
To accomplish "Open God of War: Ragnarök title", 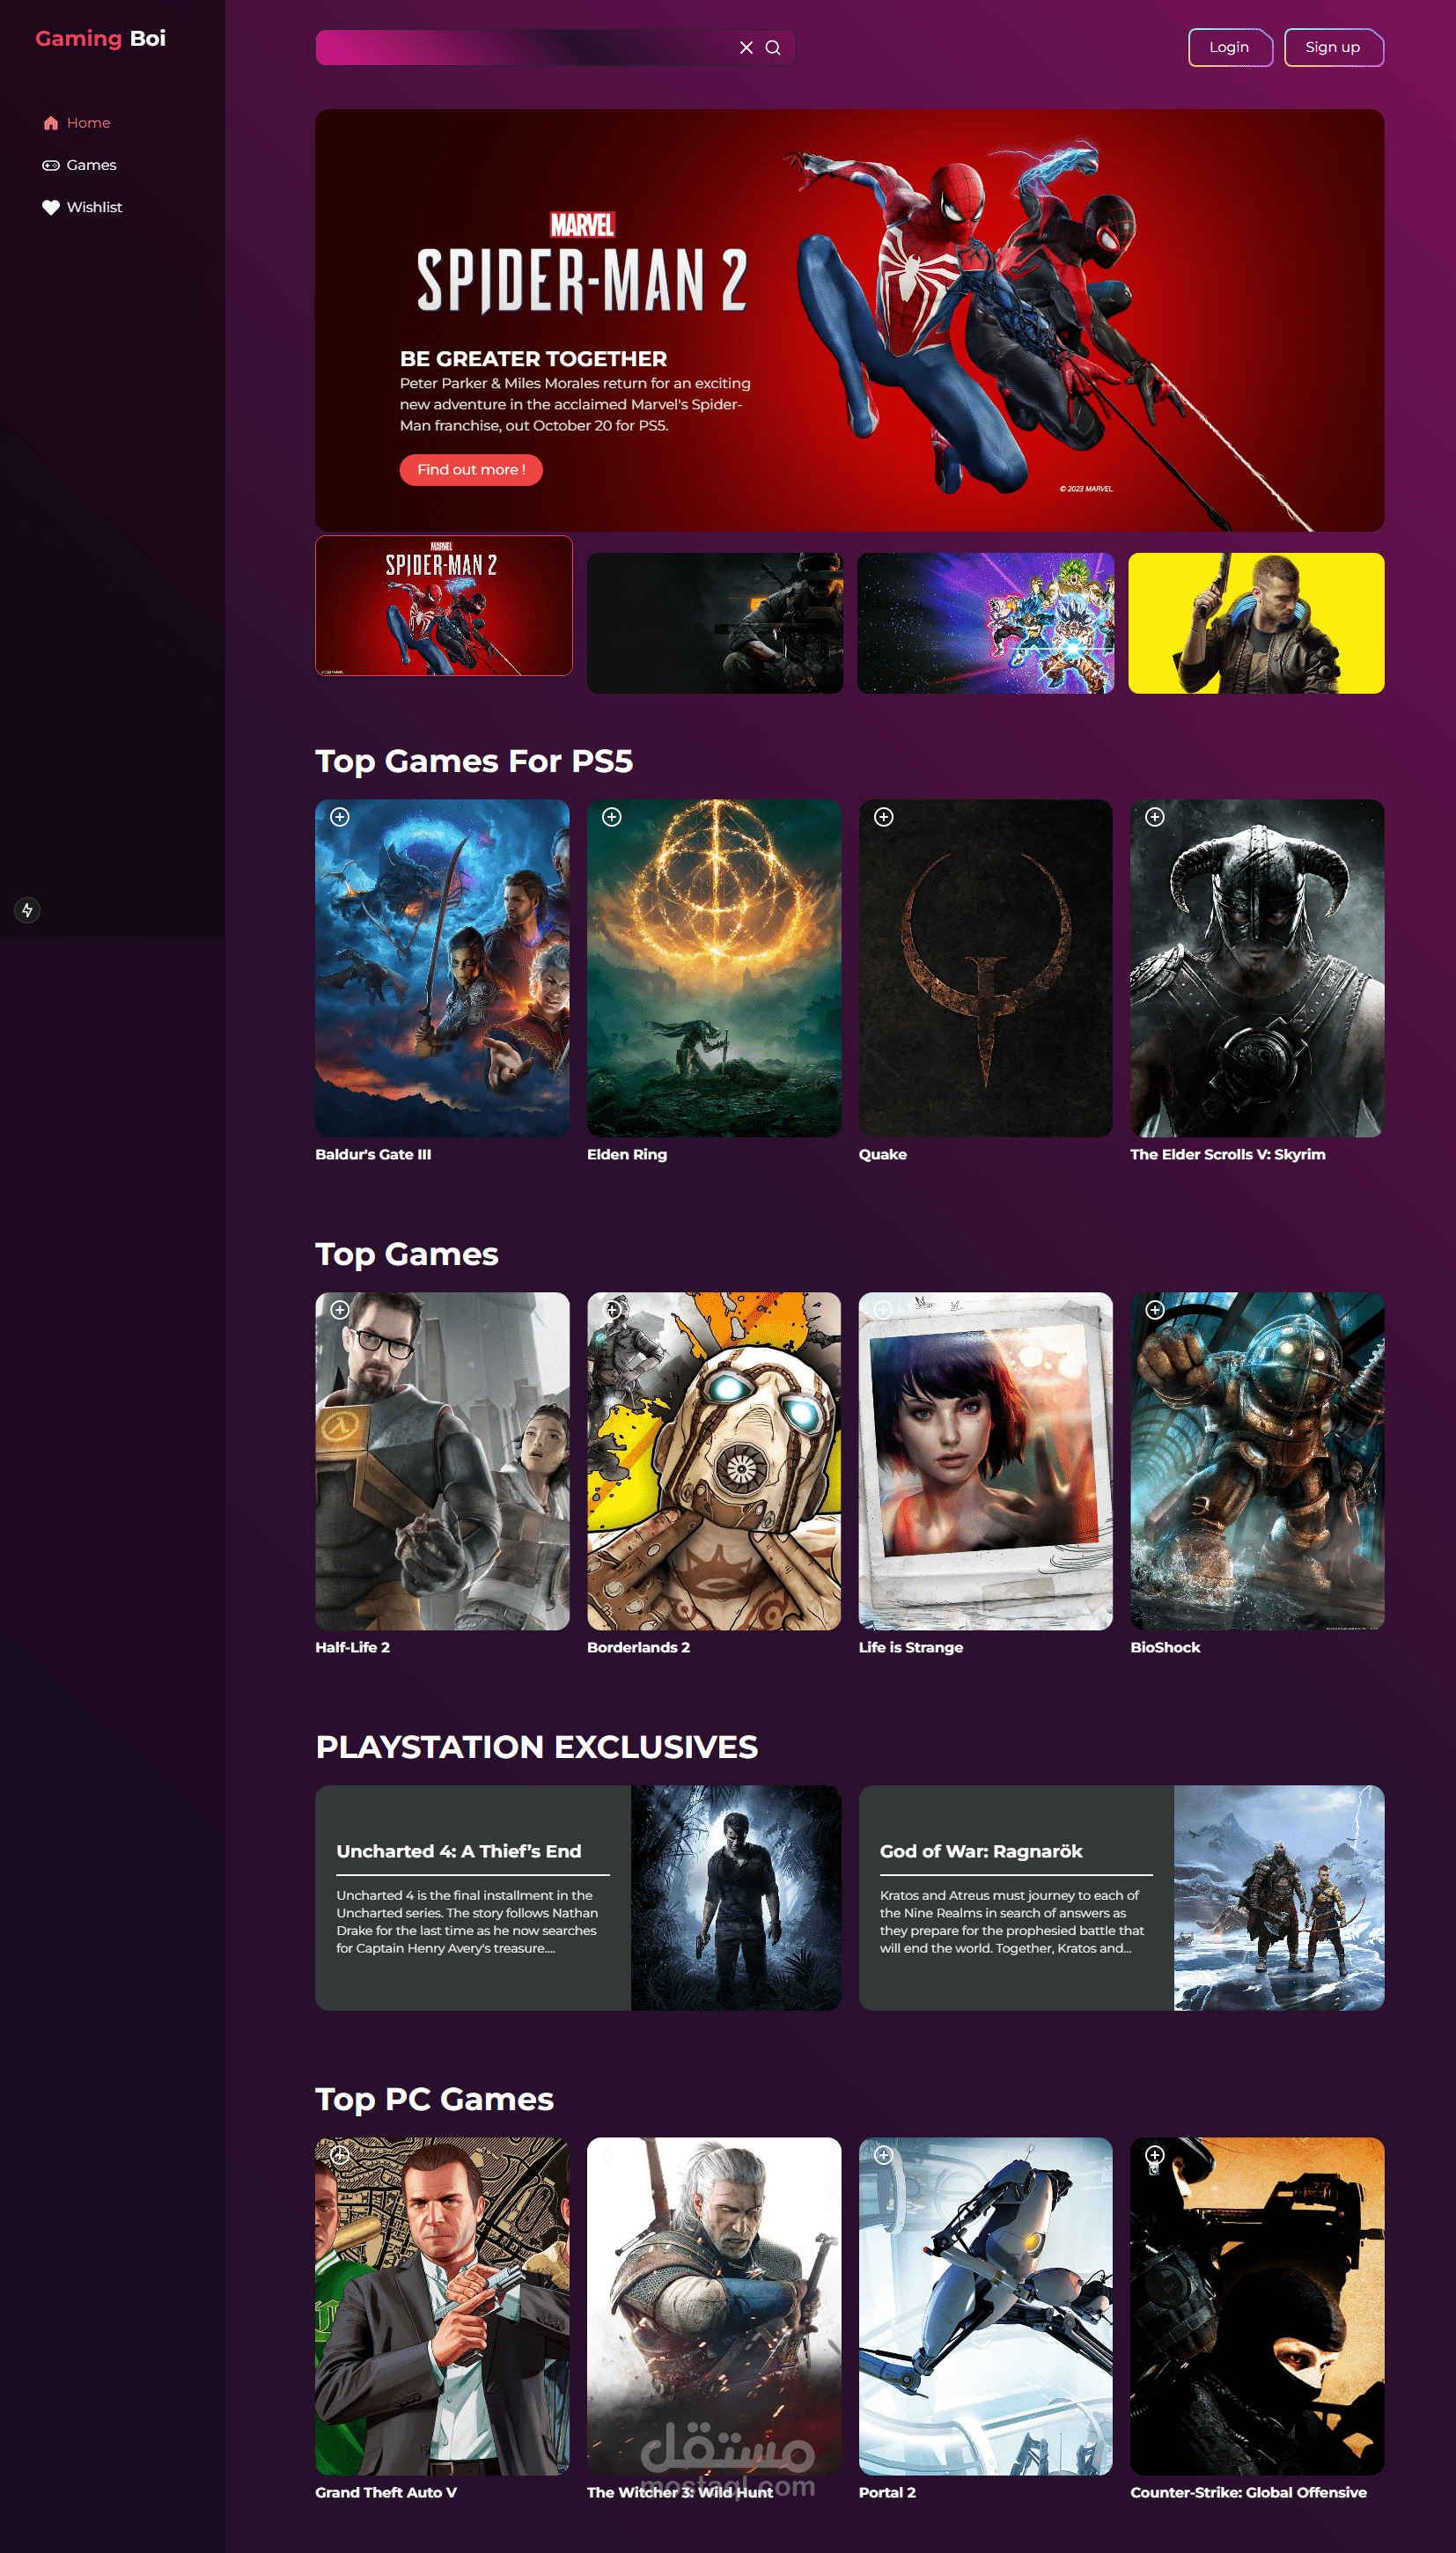I will 981,1851.
